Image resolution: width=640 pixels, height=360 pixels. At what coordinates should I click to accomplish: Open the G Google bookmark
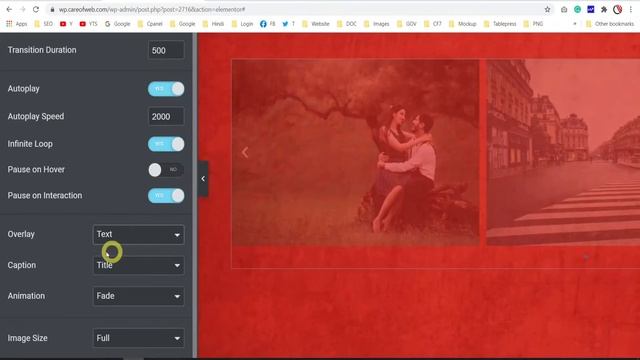(x=118, y=24)
